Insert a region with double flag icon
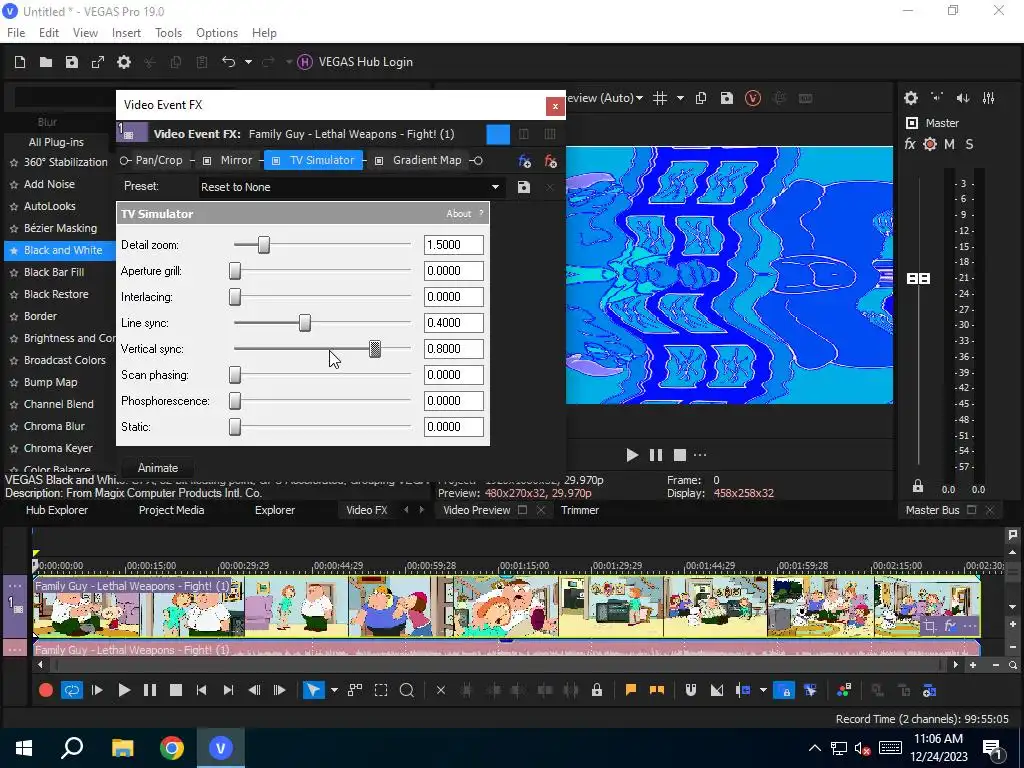Viewport: 1024px width, 768px height. click(x=657, y=690)
